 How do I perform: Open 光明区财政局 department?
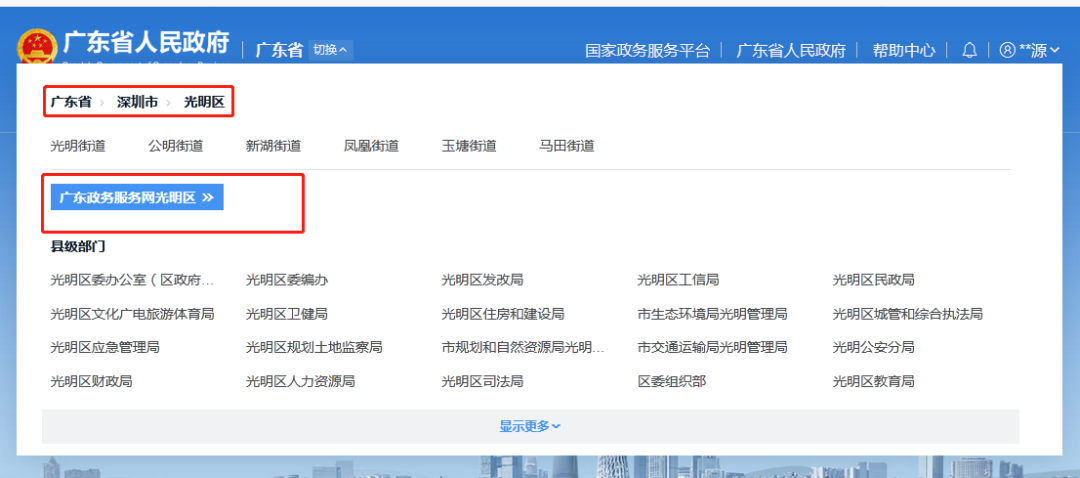pyautogui.click(x=92, y=381)
